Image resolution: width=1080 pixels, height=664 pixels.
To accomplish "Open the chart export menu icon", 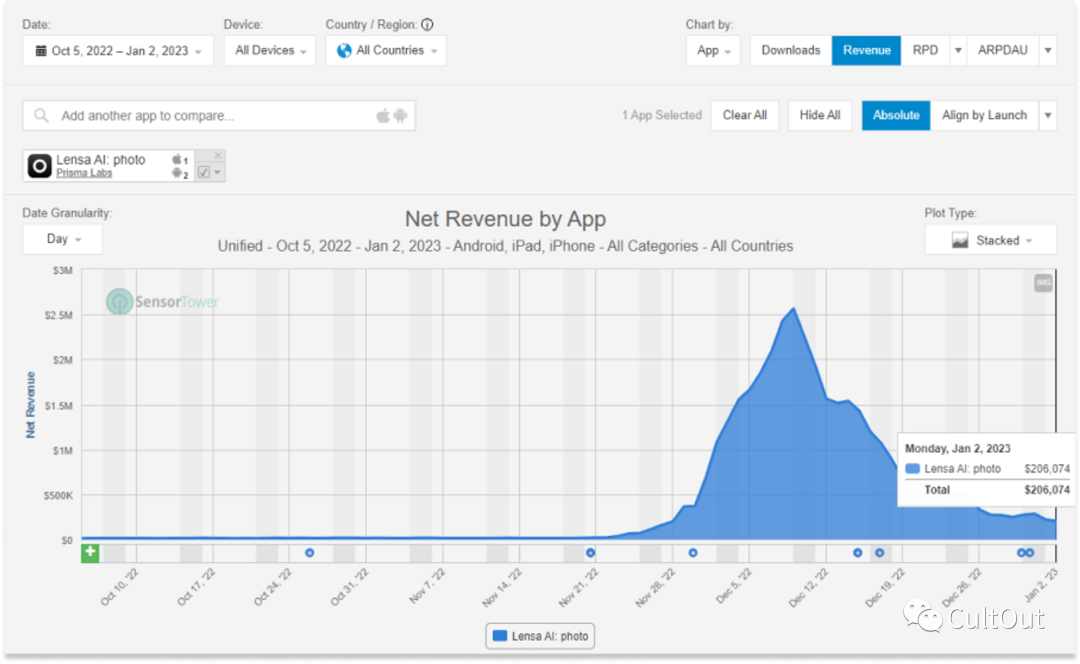I will click(1043, 282).
